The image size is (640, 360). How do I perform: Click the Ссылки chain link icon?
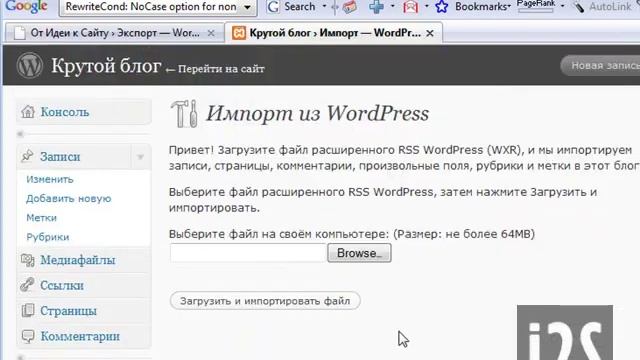27,285
